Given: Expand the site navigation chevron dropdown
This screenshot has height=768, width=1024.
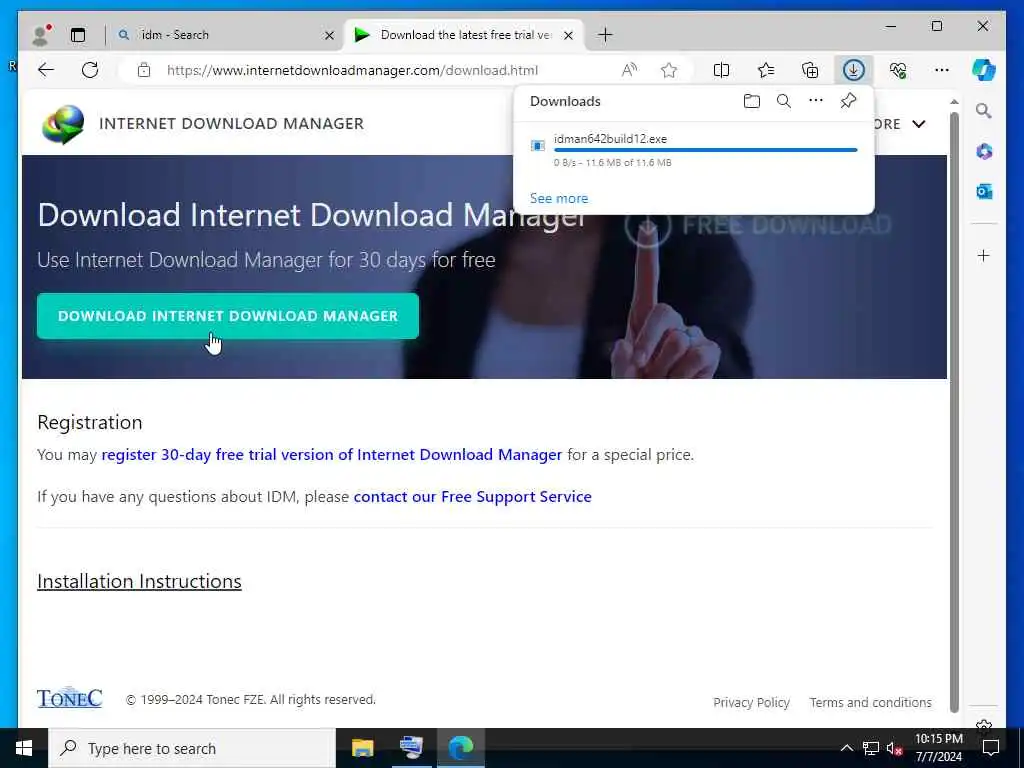Looking at the screenshot, I should (x=919, y=124).
